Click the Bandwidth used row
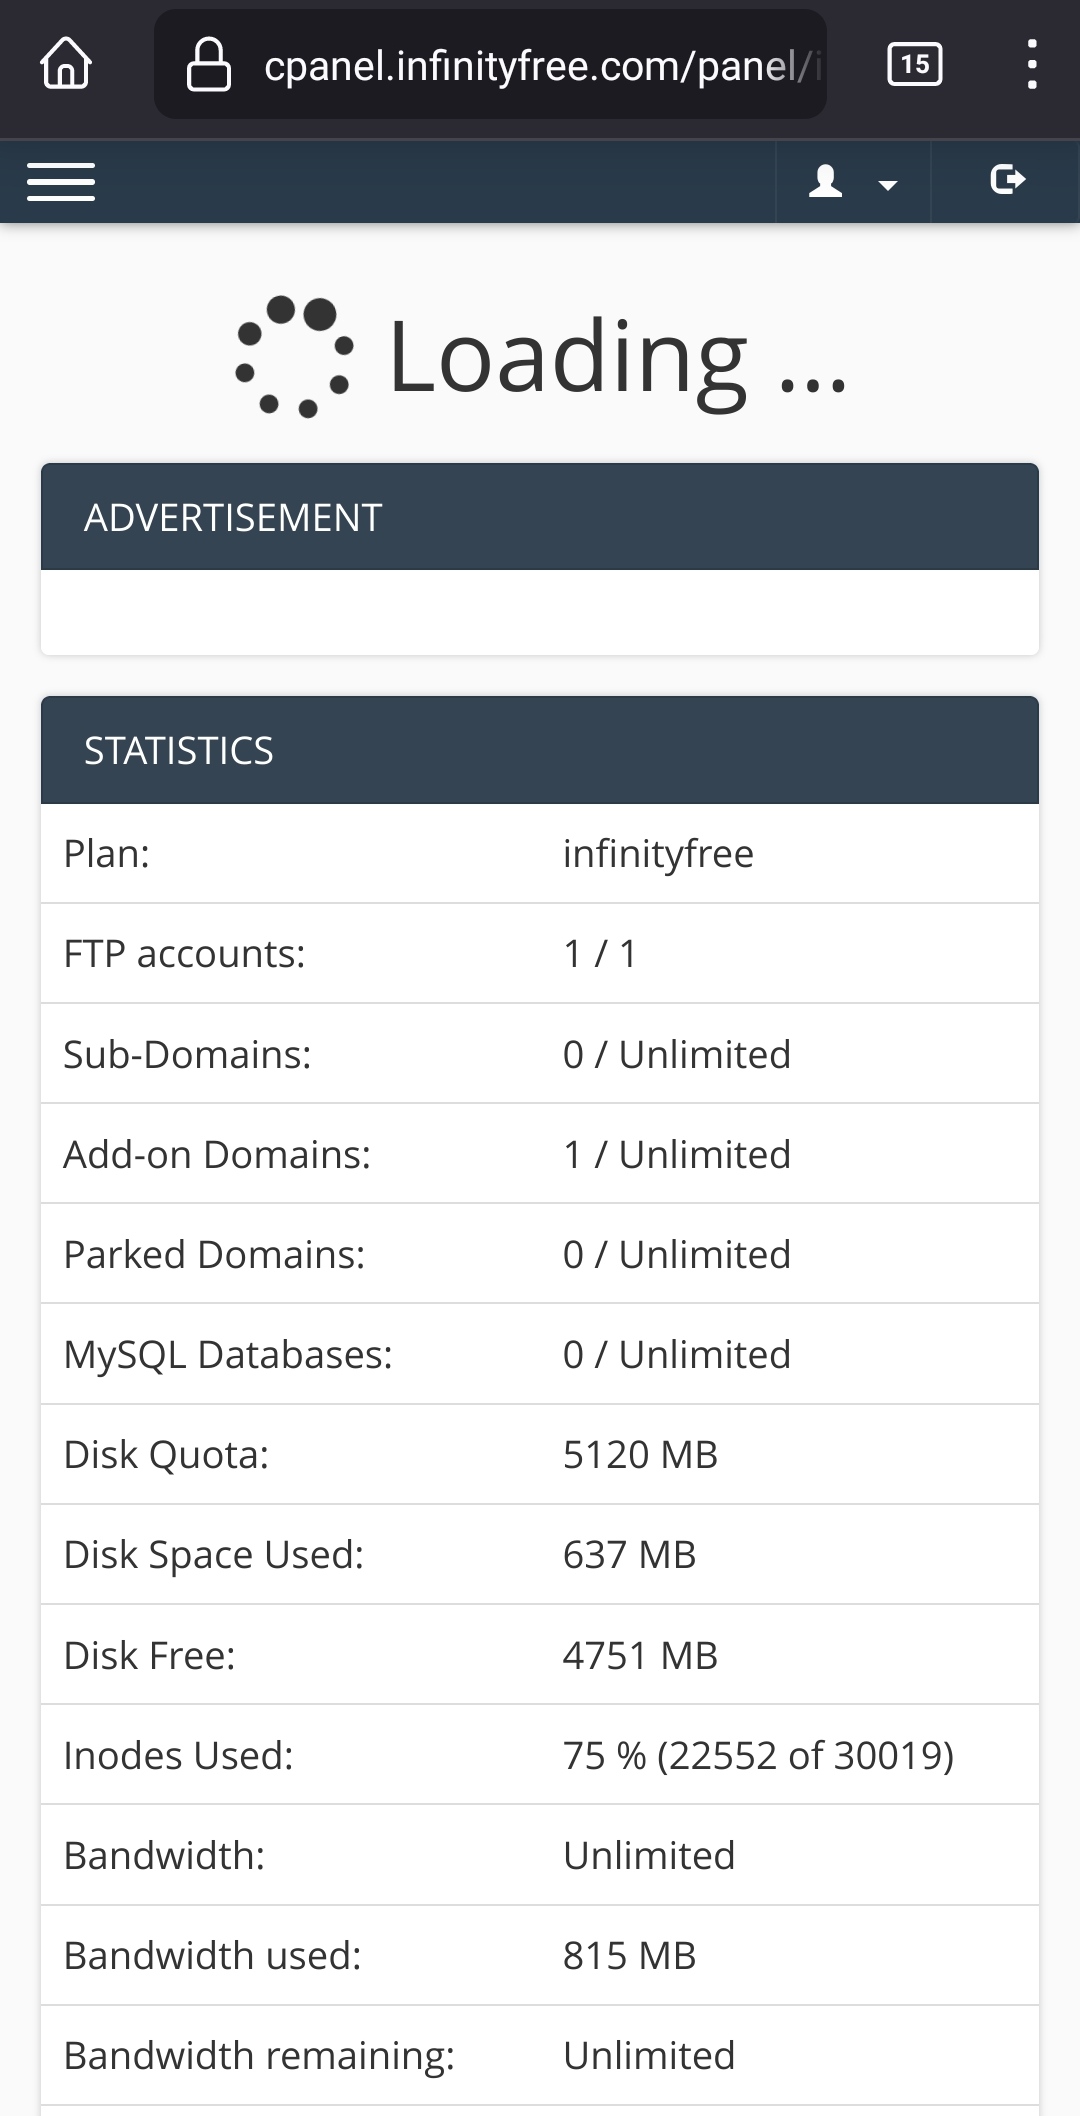Image resolution: width=1080 pixels, height=2116 pixels. click(540, 1955)
